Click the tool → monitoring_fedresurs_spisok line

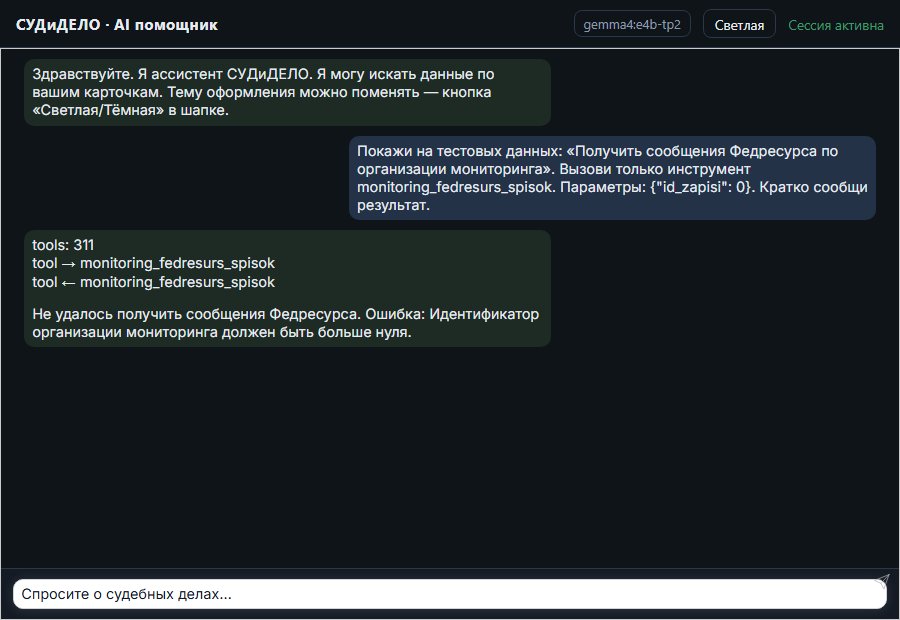click(x=153, y=263)
